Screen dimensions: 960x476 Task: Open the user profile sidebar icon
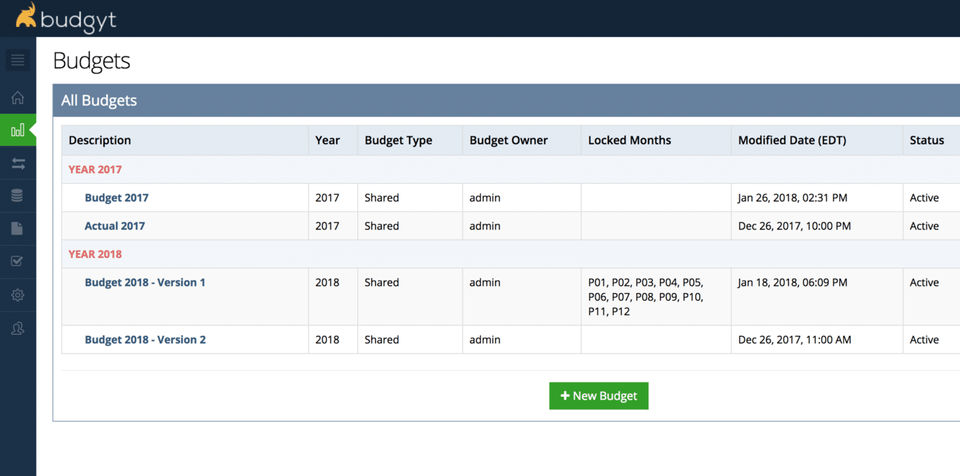coord(17,328)
